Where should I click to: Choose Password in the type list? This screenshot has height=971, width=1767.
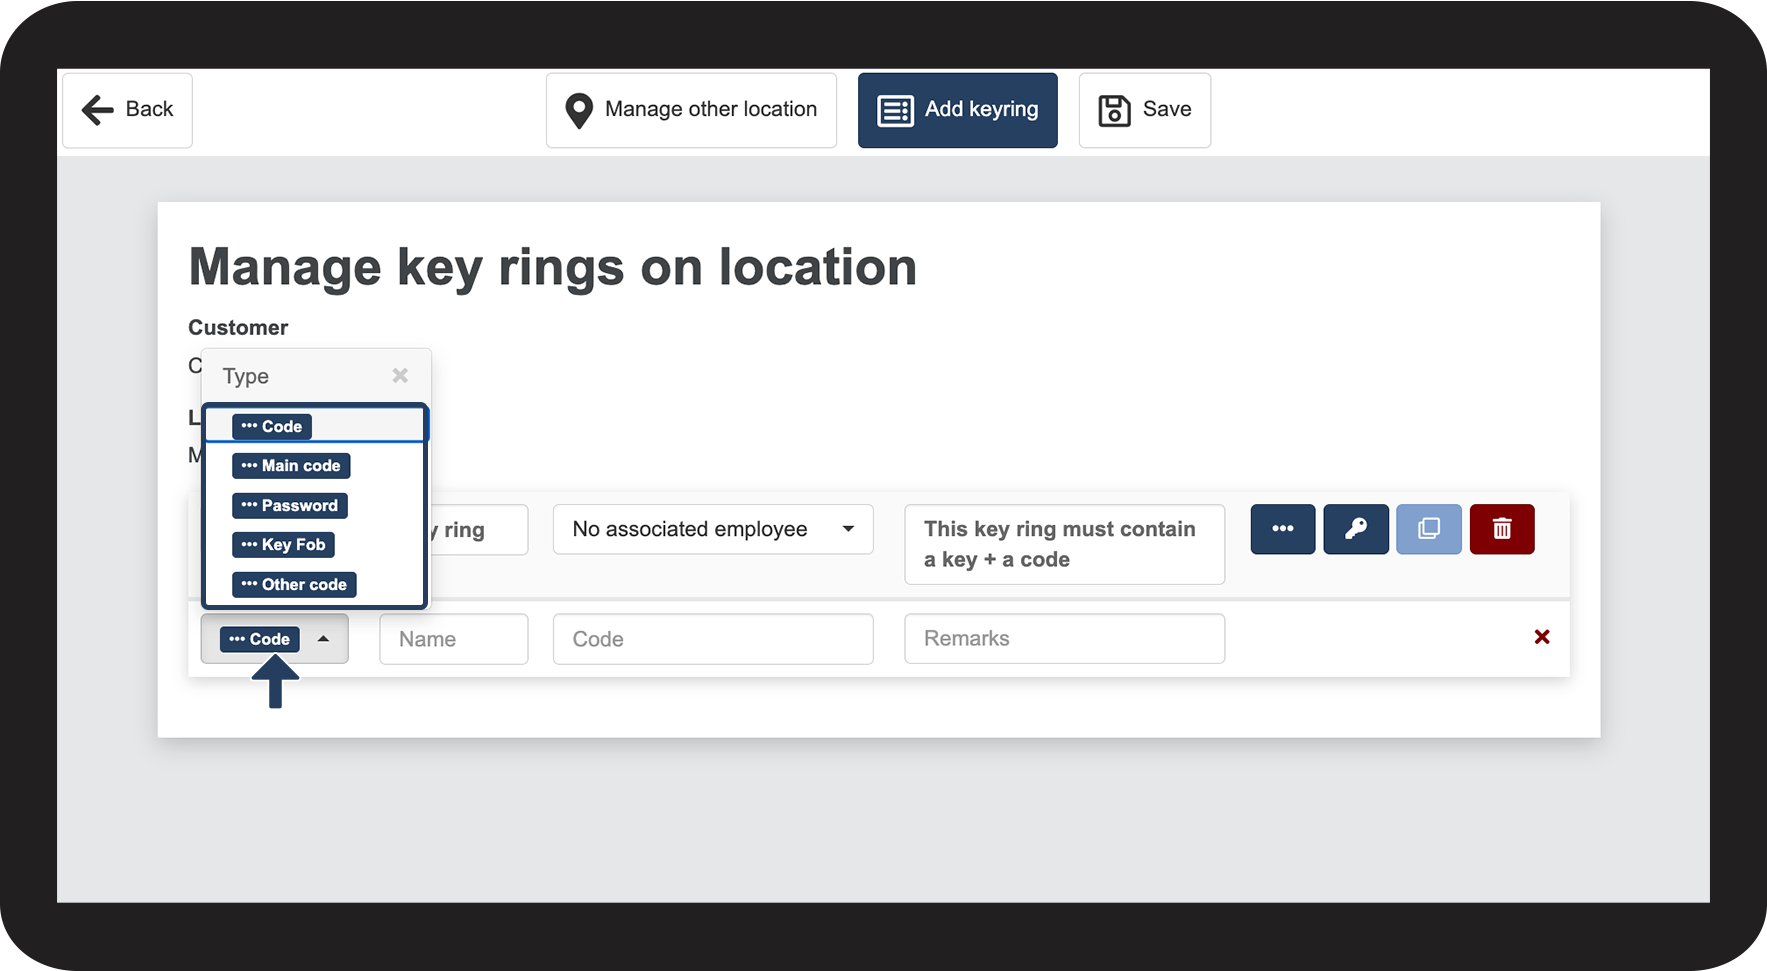tap(290, 506)
